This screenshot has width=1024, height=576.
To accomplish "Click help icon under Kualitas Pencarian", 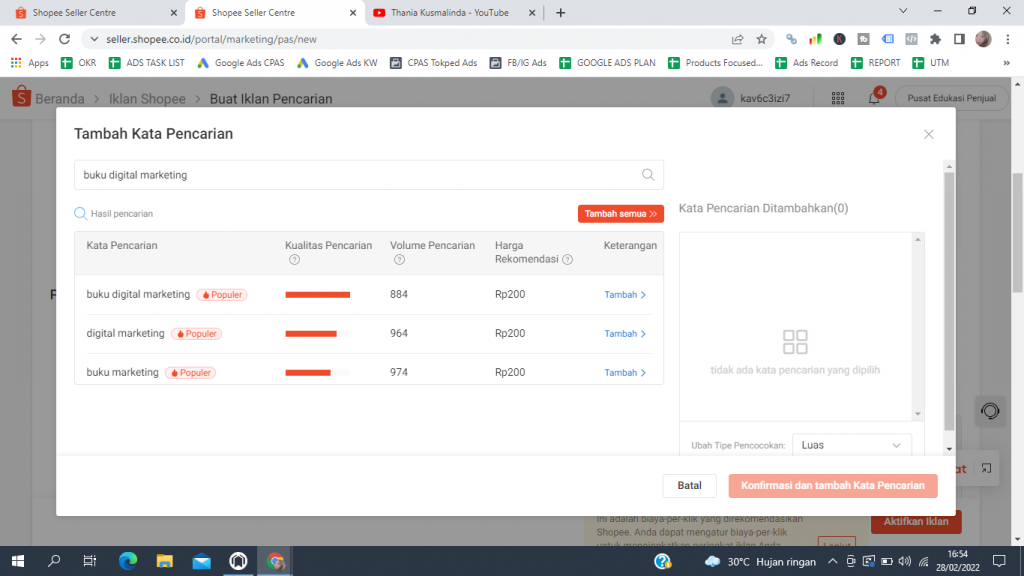I will click(x=295, y=260).
